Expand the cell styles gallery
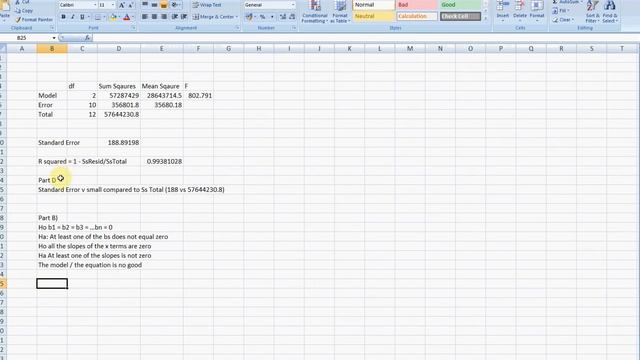Screen dimensions: 640x360 (486, 19)
